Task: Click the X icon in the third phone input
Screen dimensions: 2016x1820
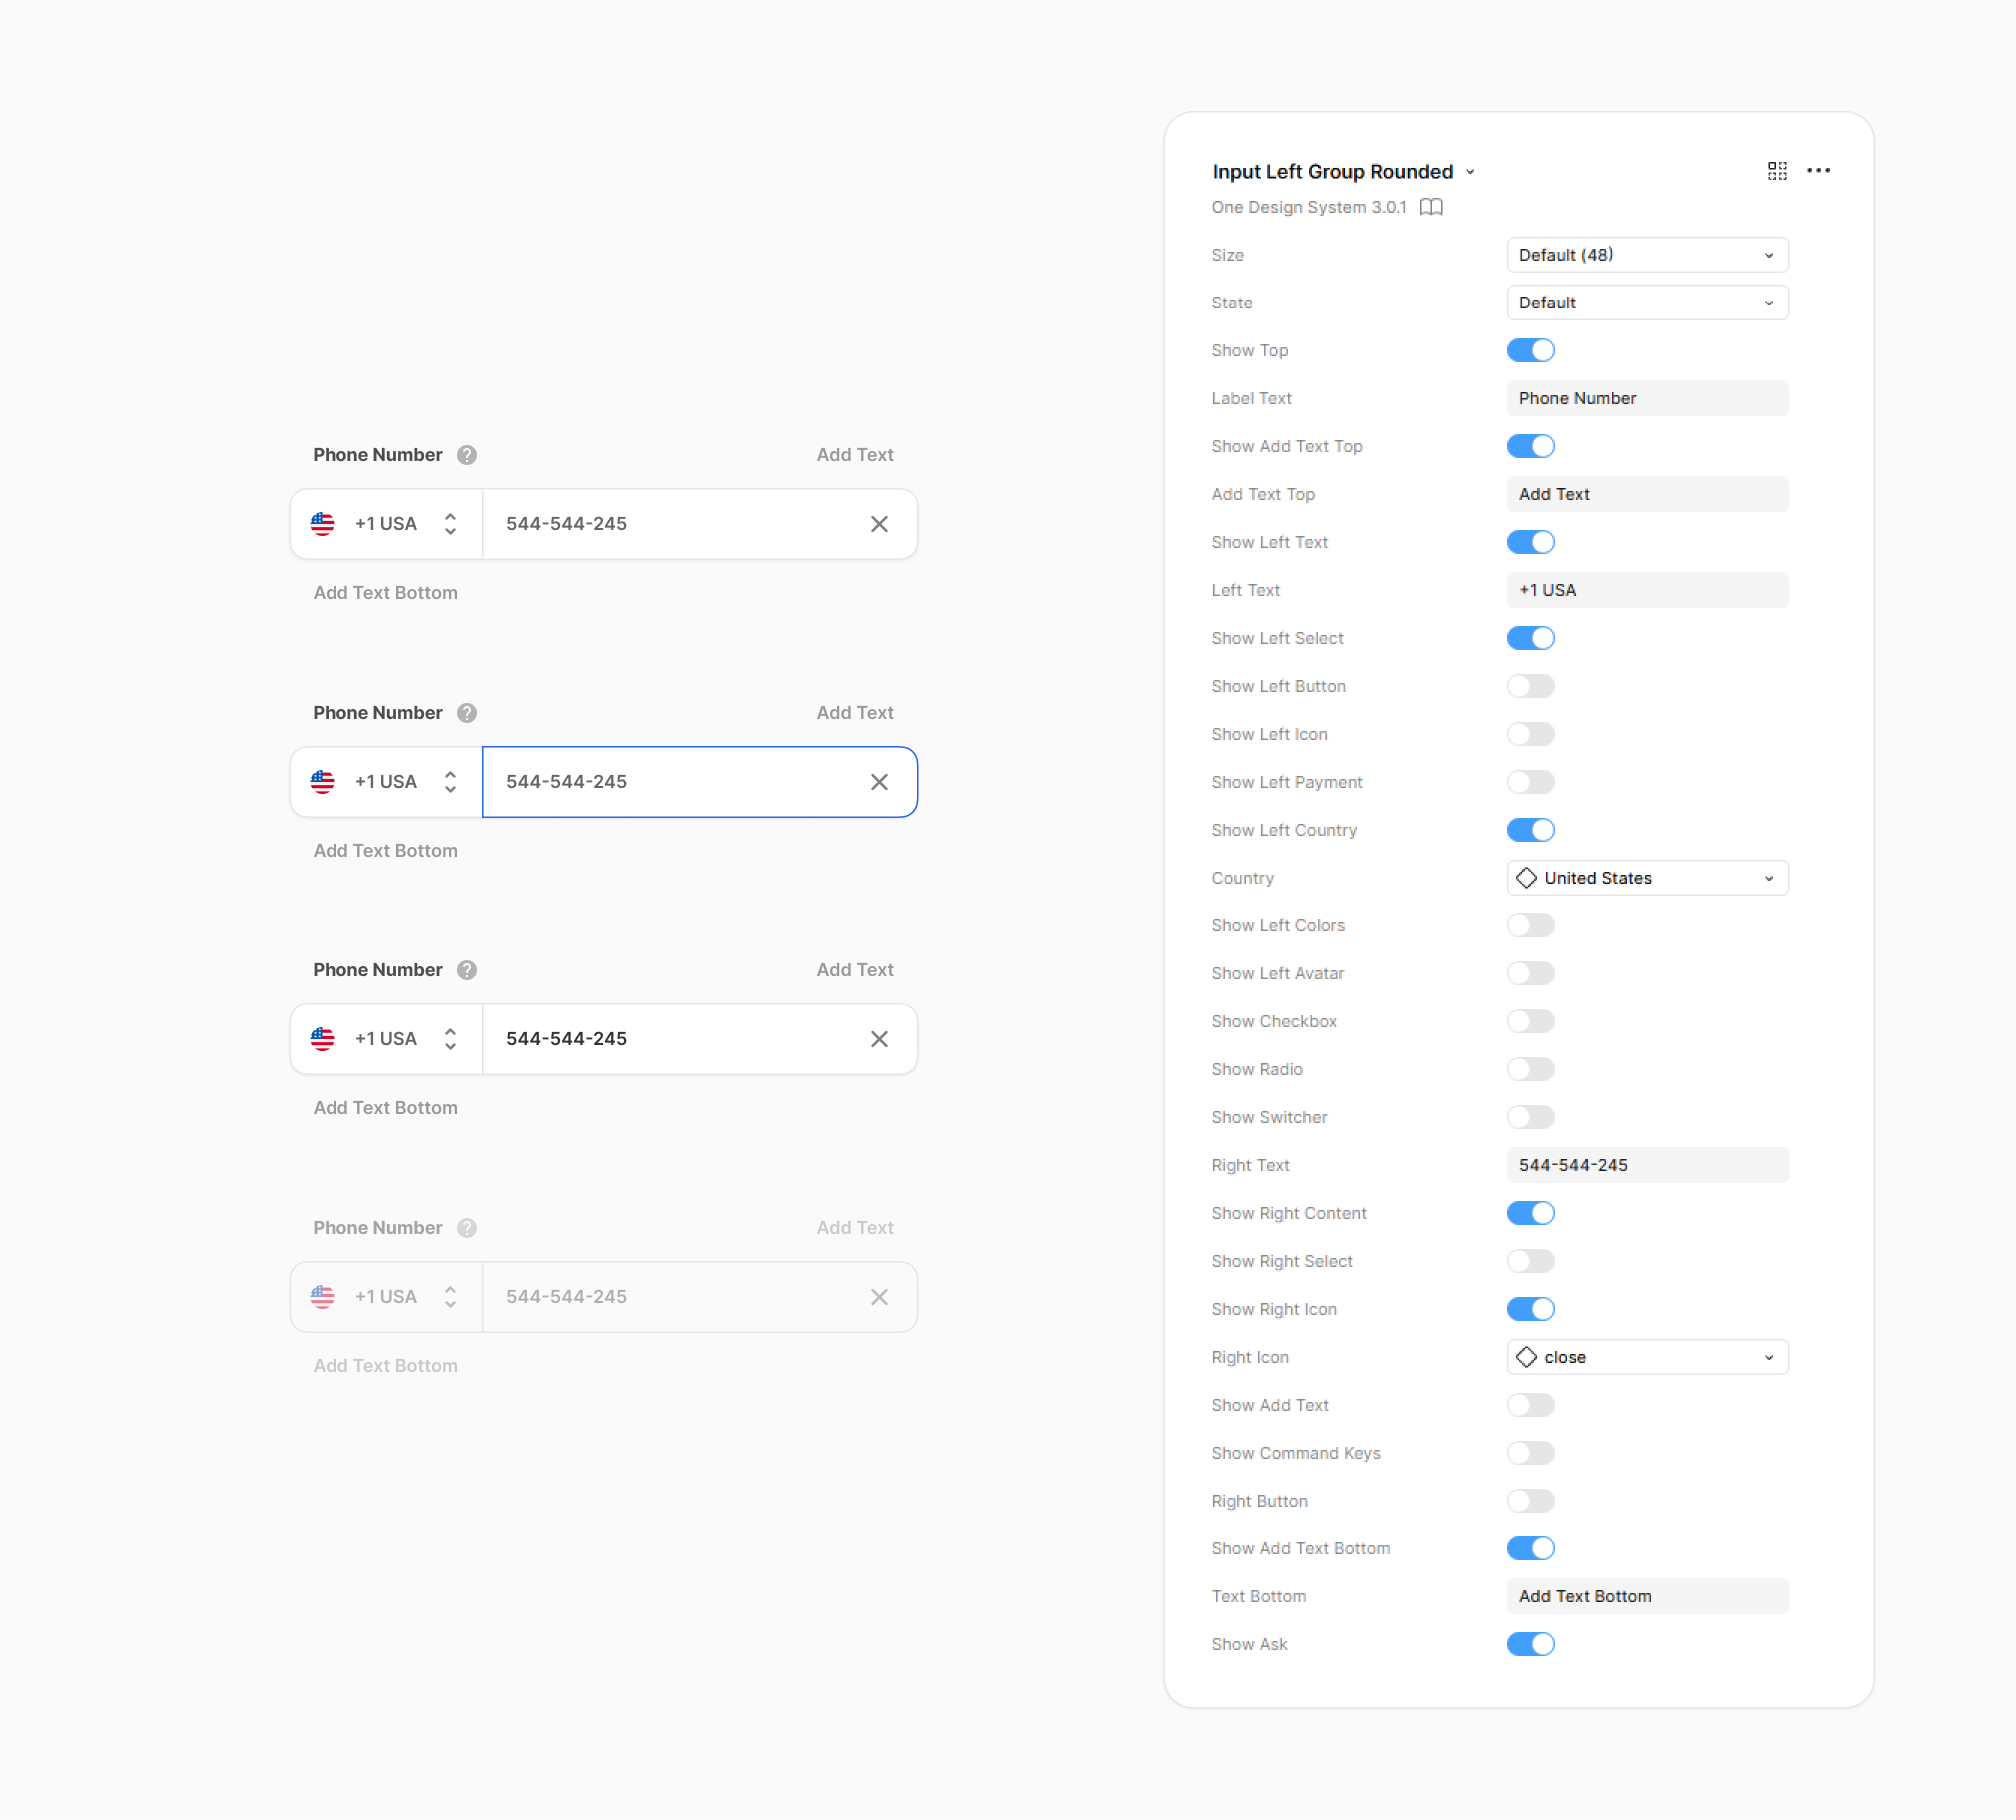Action: point(878,1039)
